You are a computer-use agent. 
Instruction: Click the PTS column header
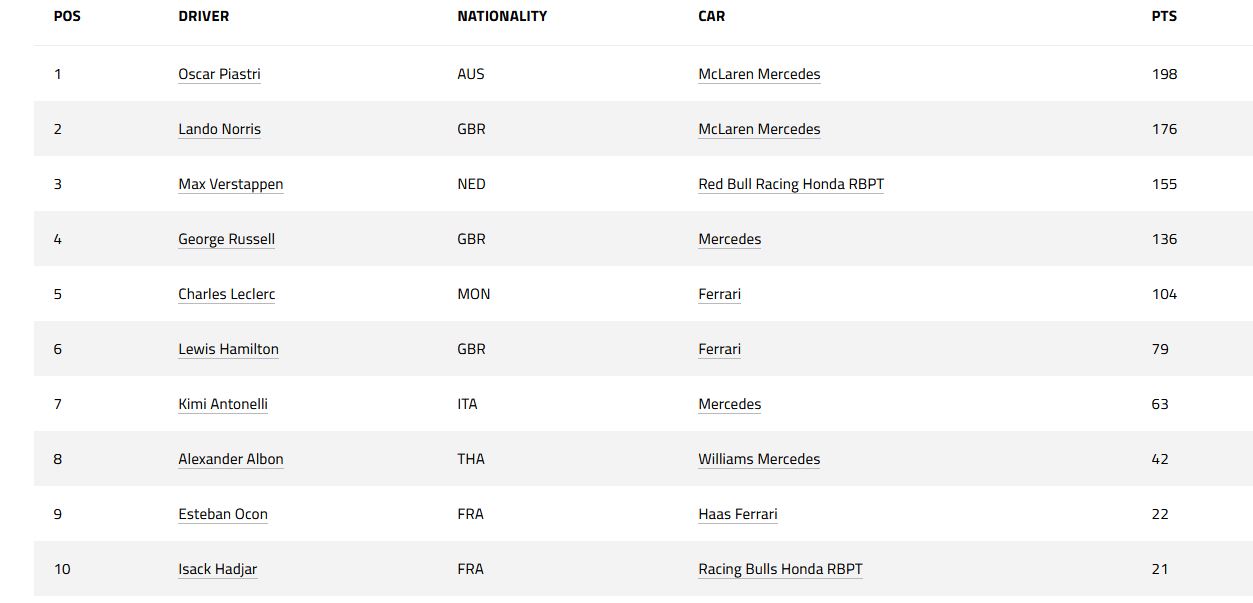coord(1164,17)
